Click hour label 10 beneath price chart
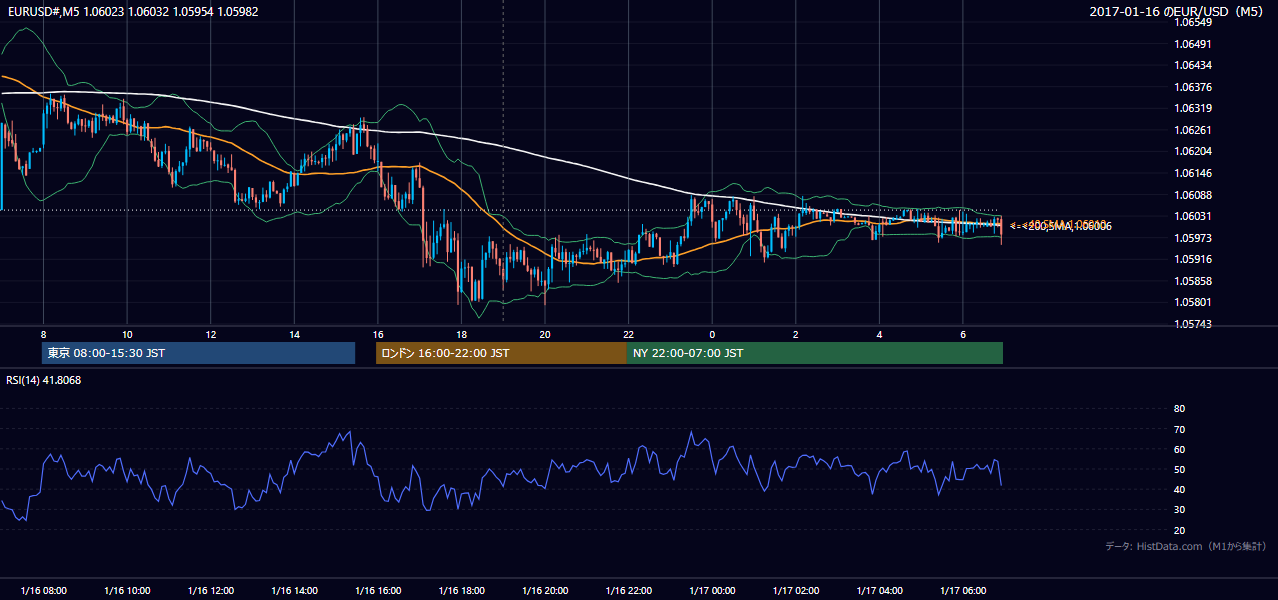 point(127,334)
